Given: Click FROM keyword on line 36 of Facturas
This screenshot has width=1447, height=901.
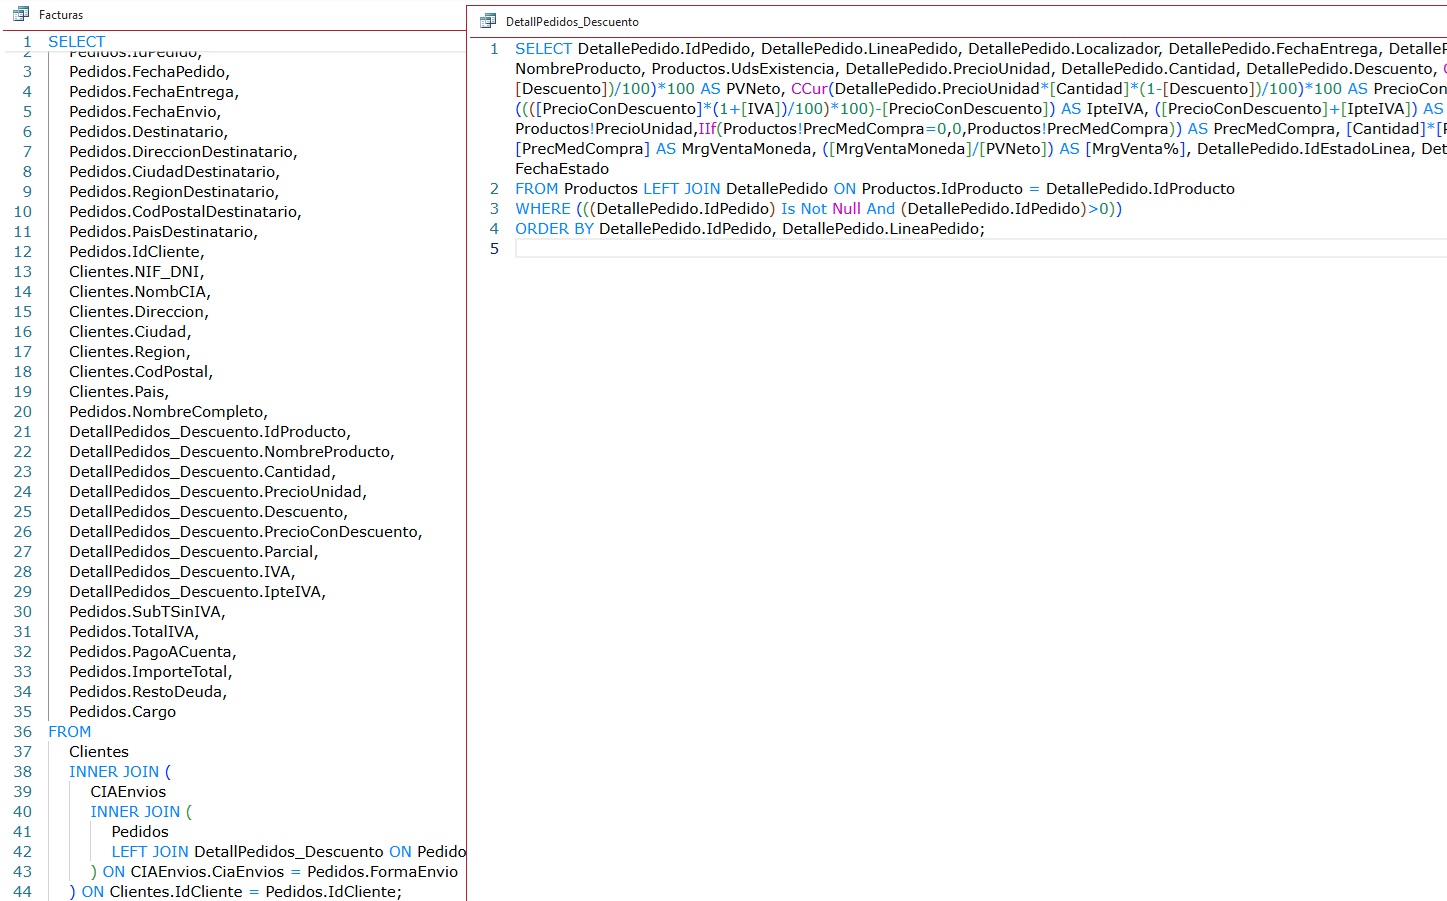Looking at the screenshot, I should coord(70,731).
